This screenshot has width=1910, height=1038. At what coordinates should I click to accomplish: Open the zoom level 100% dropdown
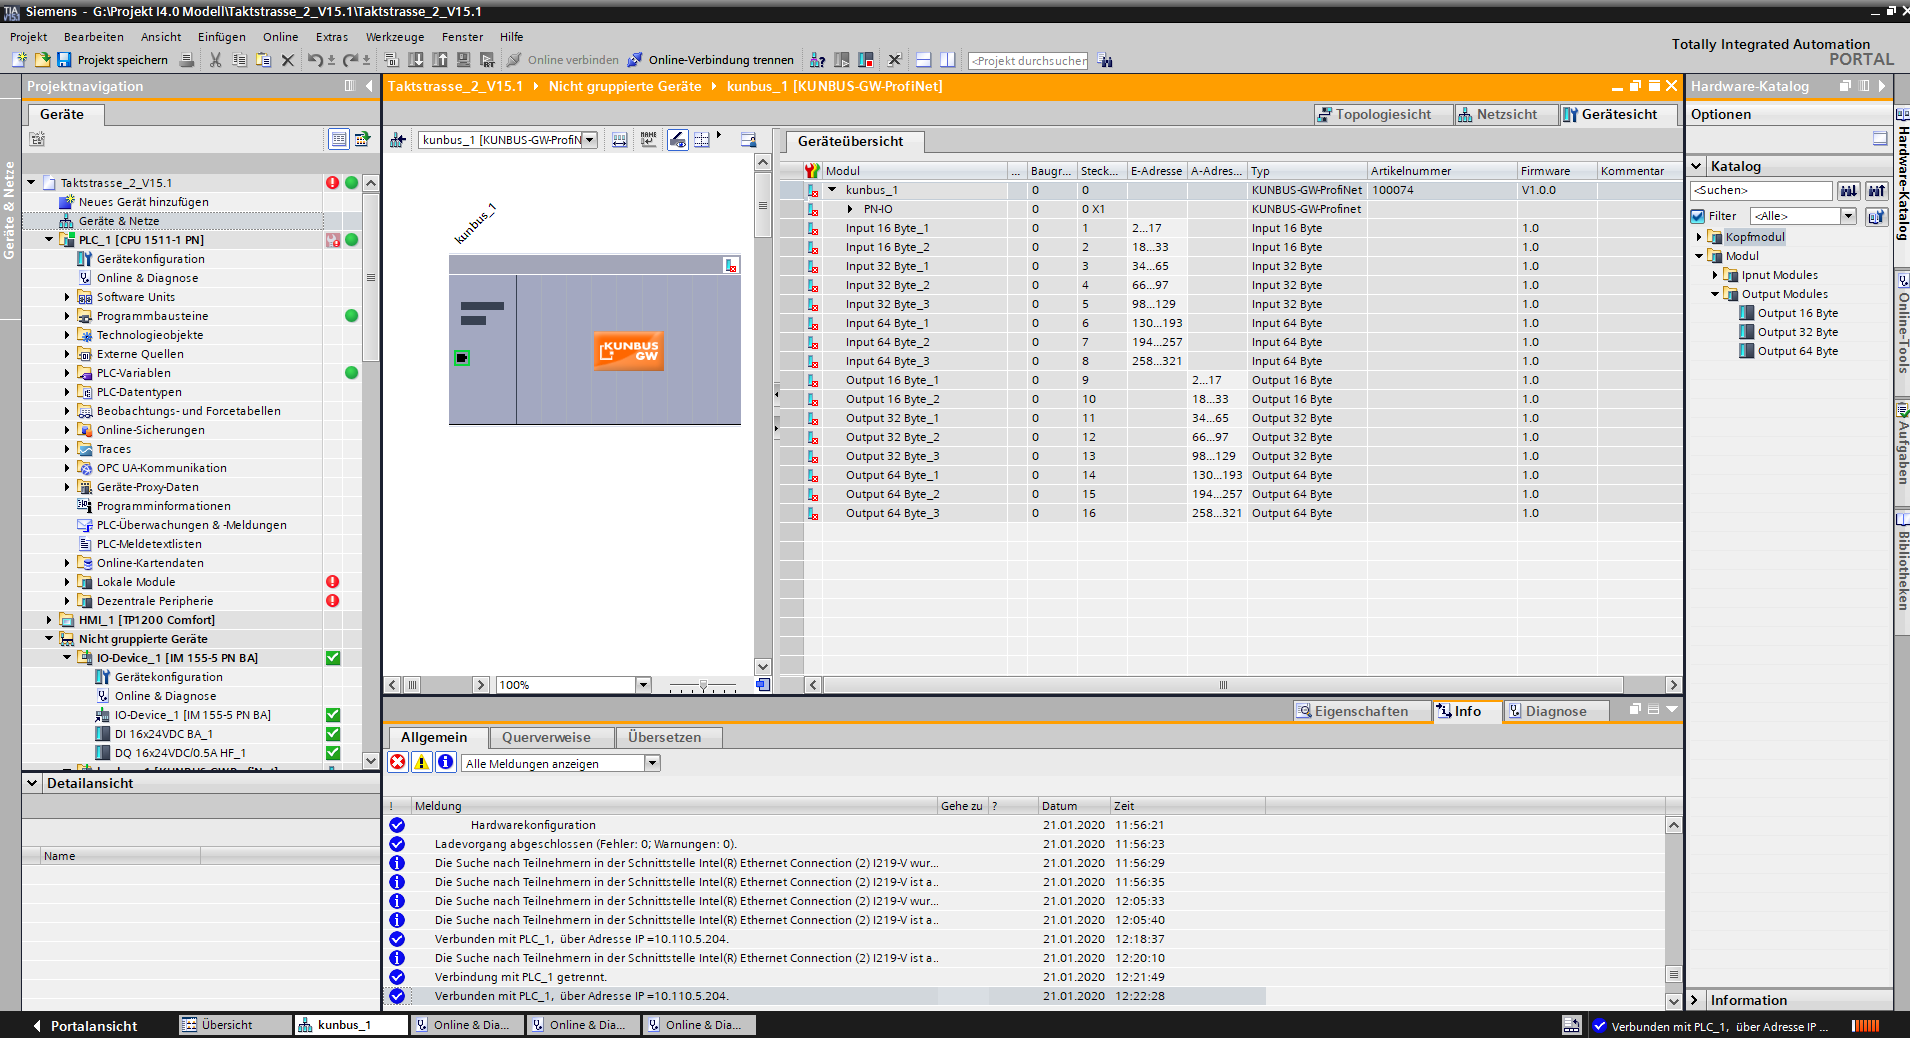coord(643,685)
